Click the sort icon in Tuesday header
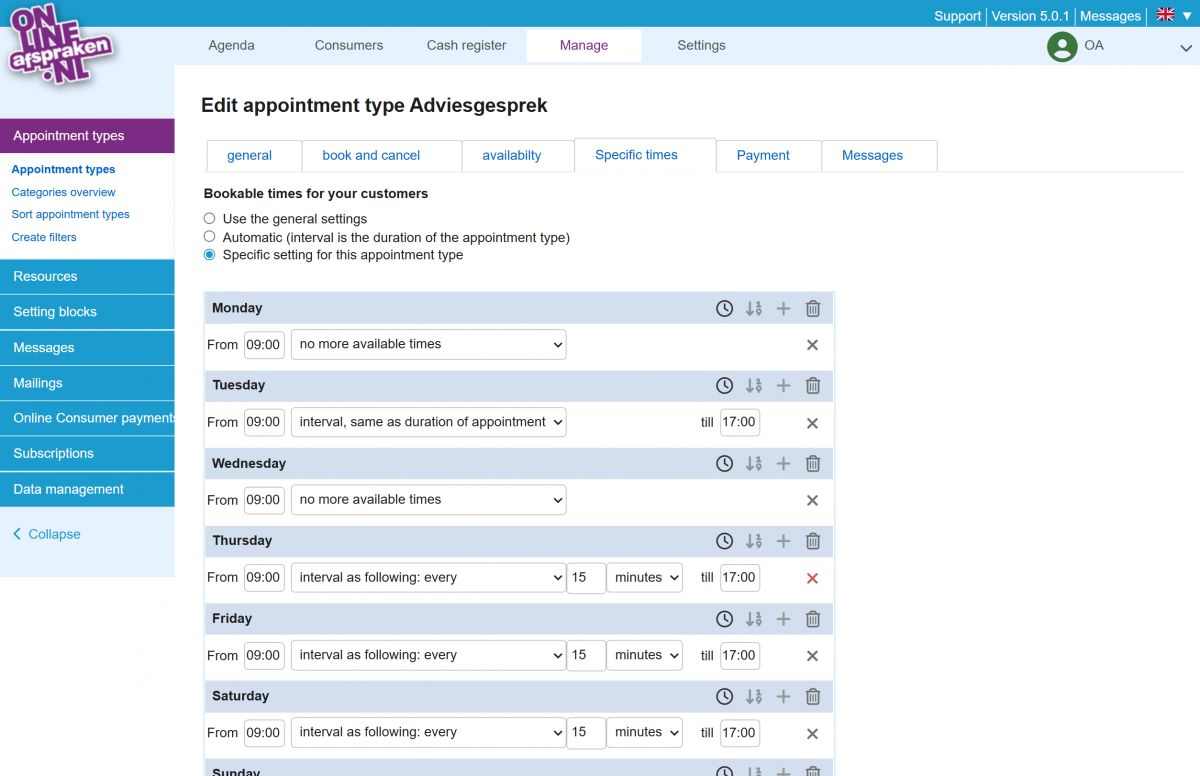 tap(754, 386)
